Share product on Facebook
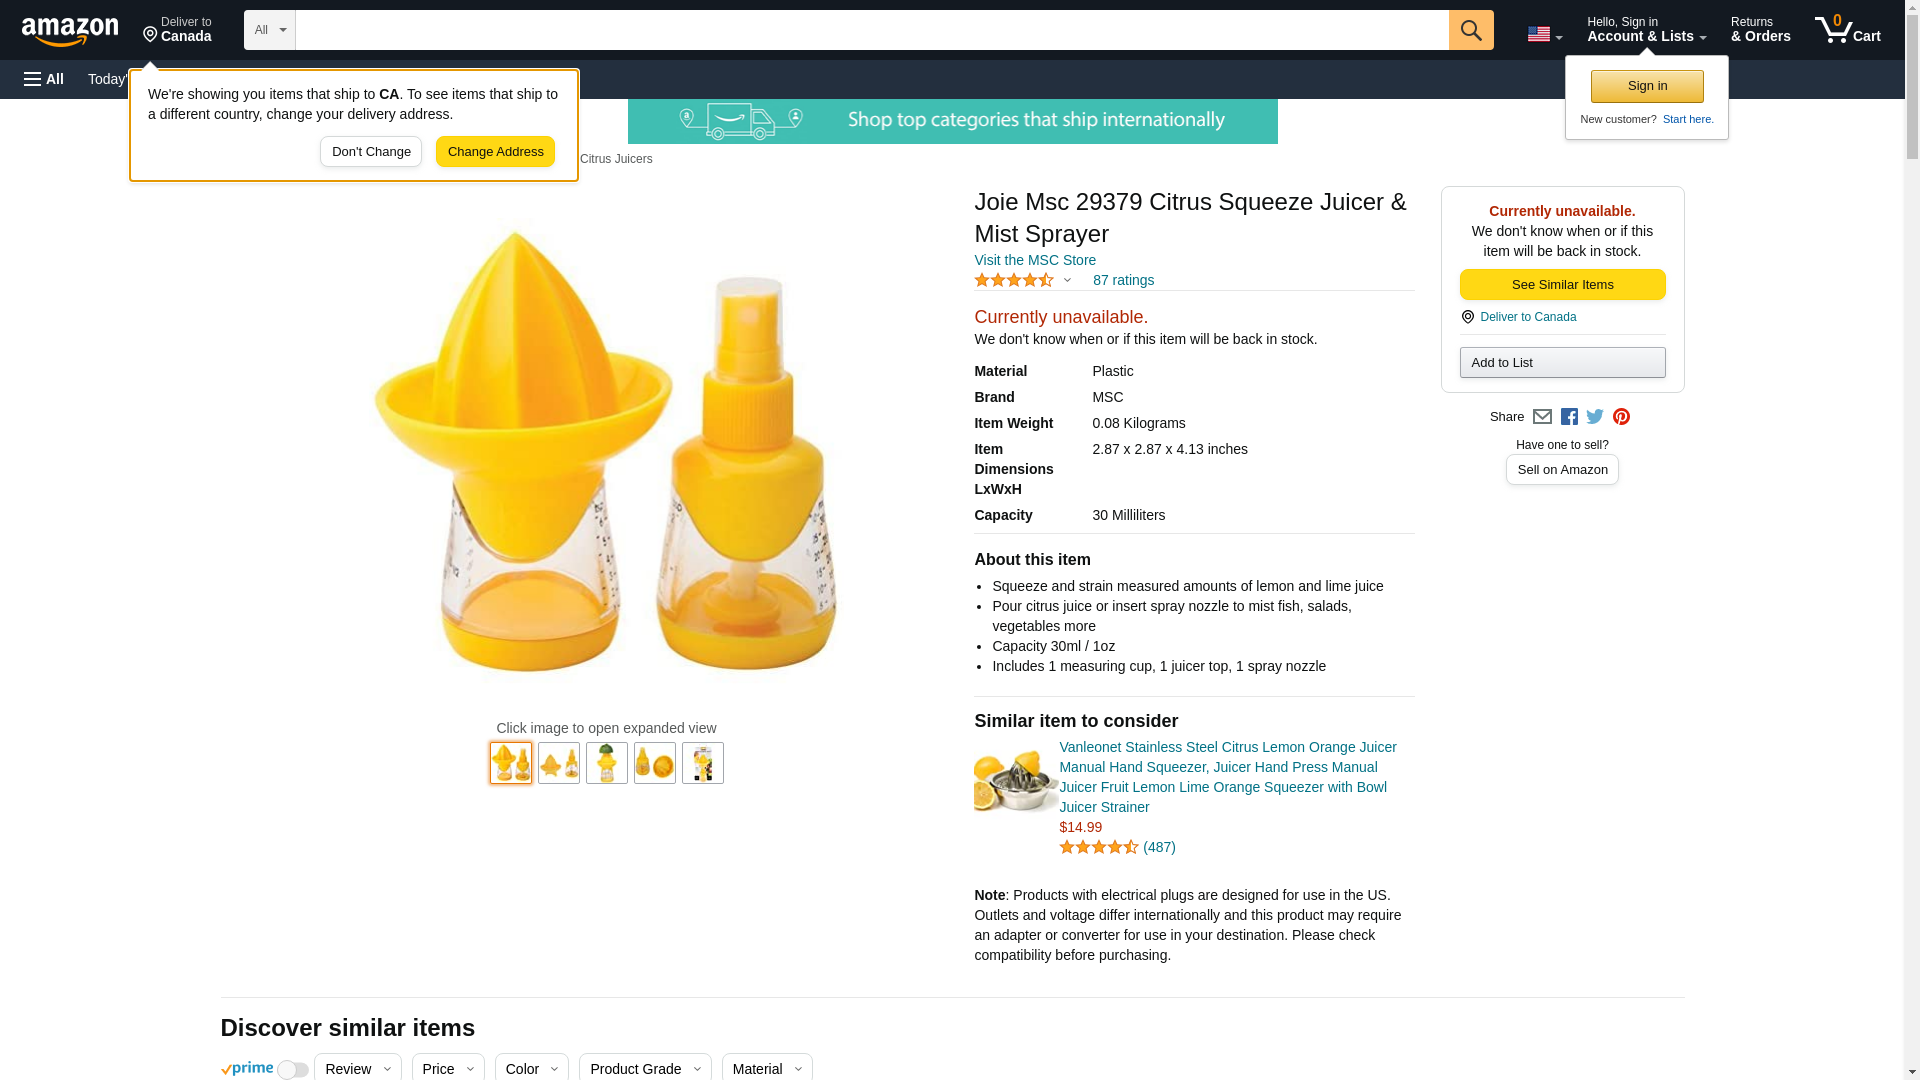Image resolution: width=1920 pixels, height=1080 pixels. [x=1569, y=417]
